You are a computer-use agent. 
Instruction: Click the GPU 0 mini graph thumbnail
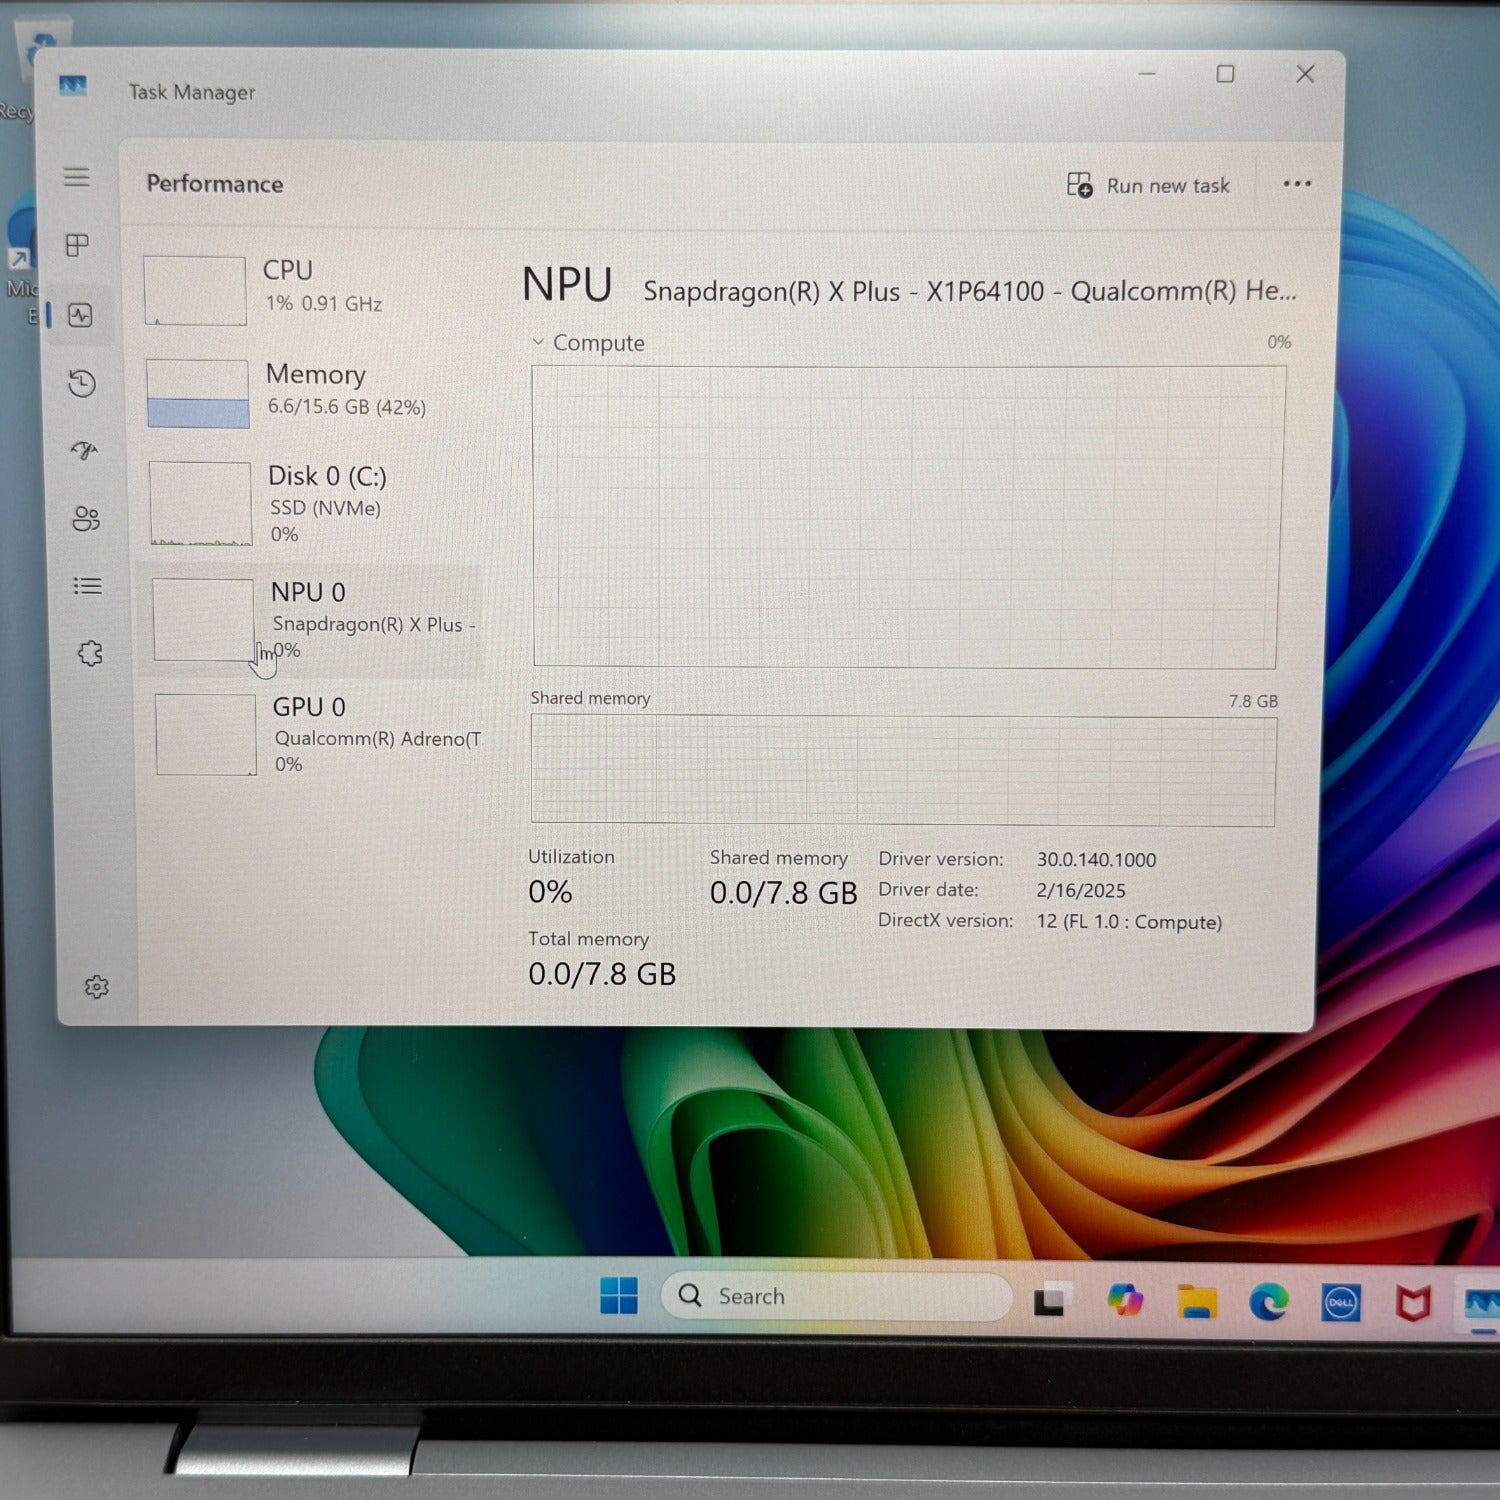(x=206, y=735)
